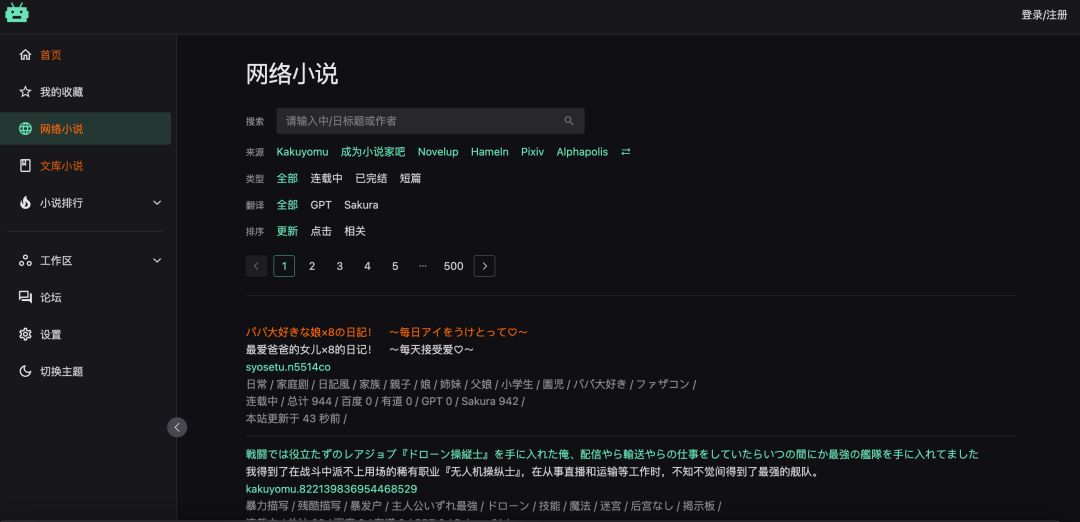
Task: Go to page 5
Action: click(x=395, y=266)
